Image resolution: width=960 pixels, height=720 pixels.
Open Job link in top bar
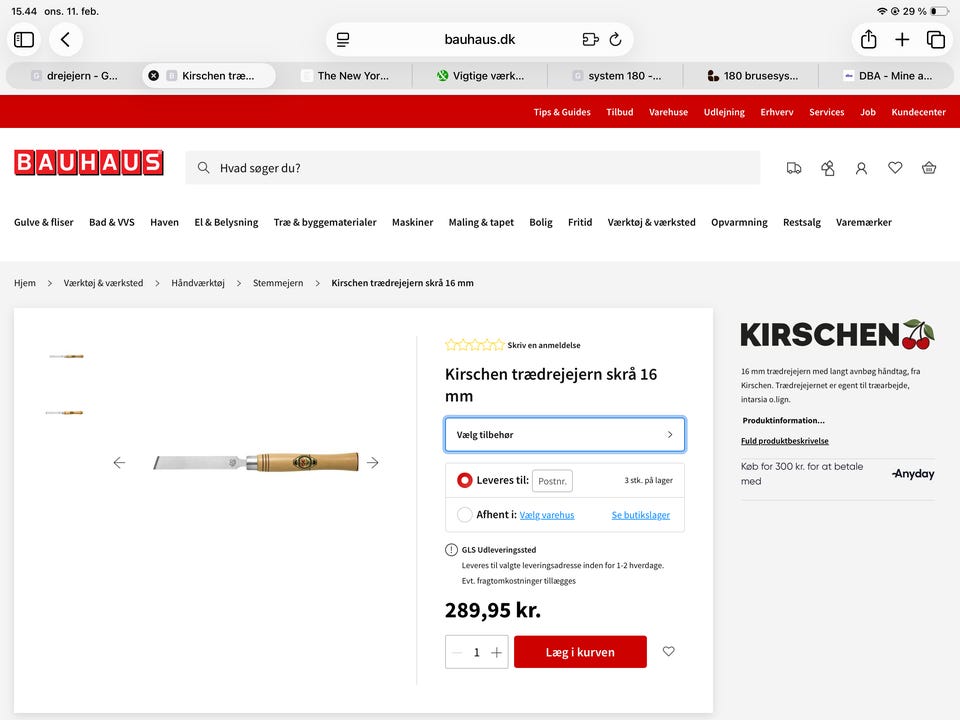[868, 112]
